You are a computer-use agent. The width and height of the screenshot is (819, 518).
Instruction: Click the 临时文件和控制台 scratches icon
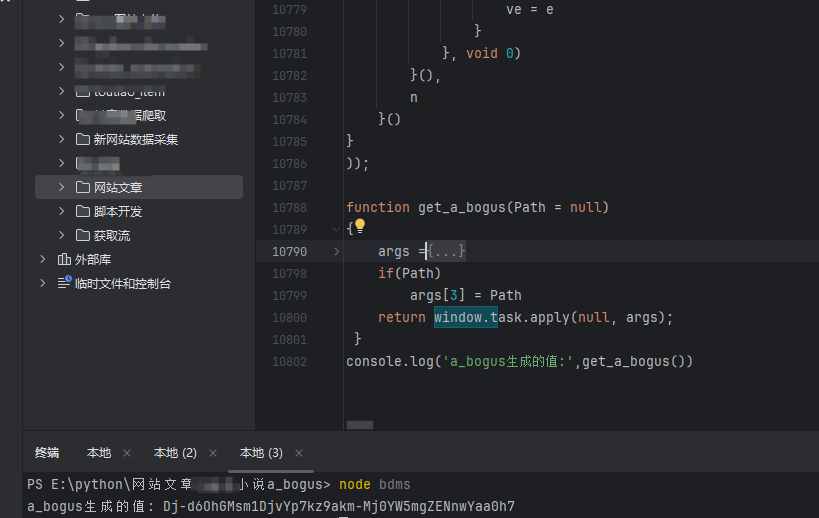pyautogui.click(x=64, y=283)
